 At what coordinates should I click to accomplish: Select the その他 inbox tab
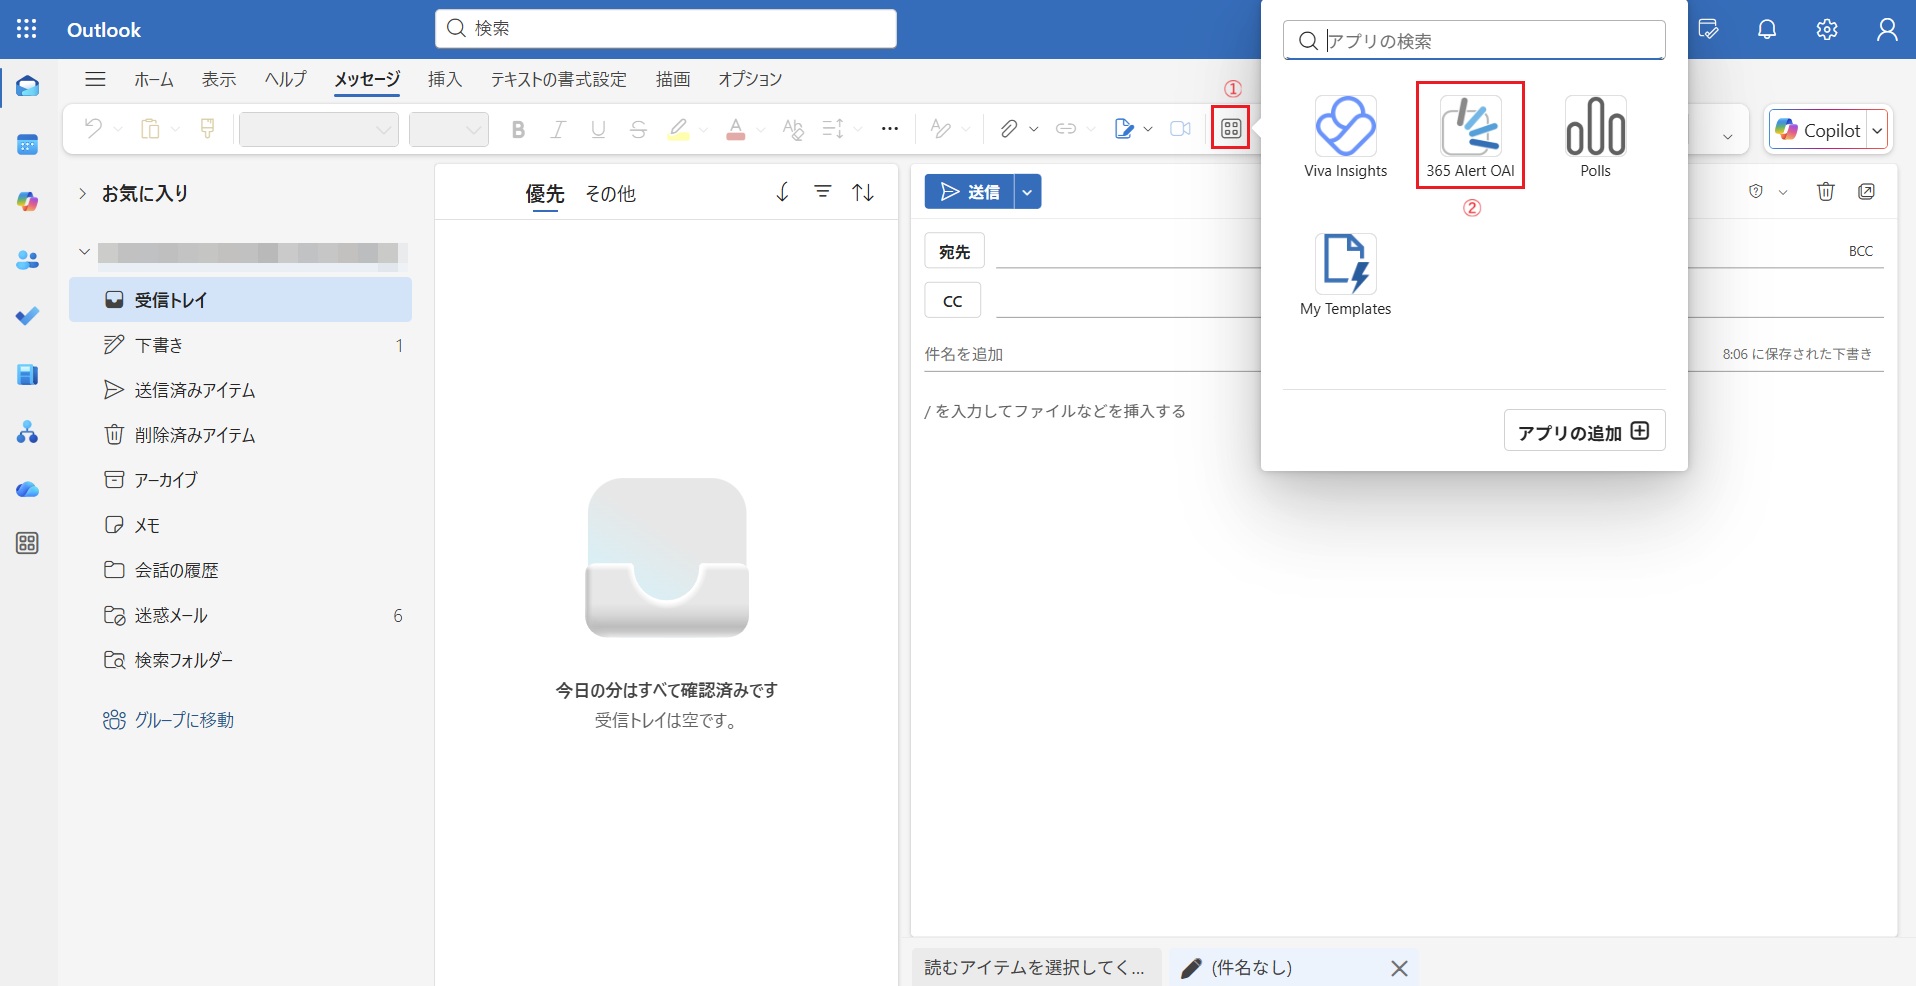pos(610,194)
